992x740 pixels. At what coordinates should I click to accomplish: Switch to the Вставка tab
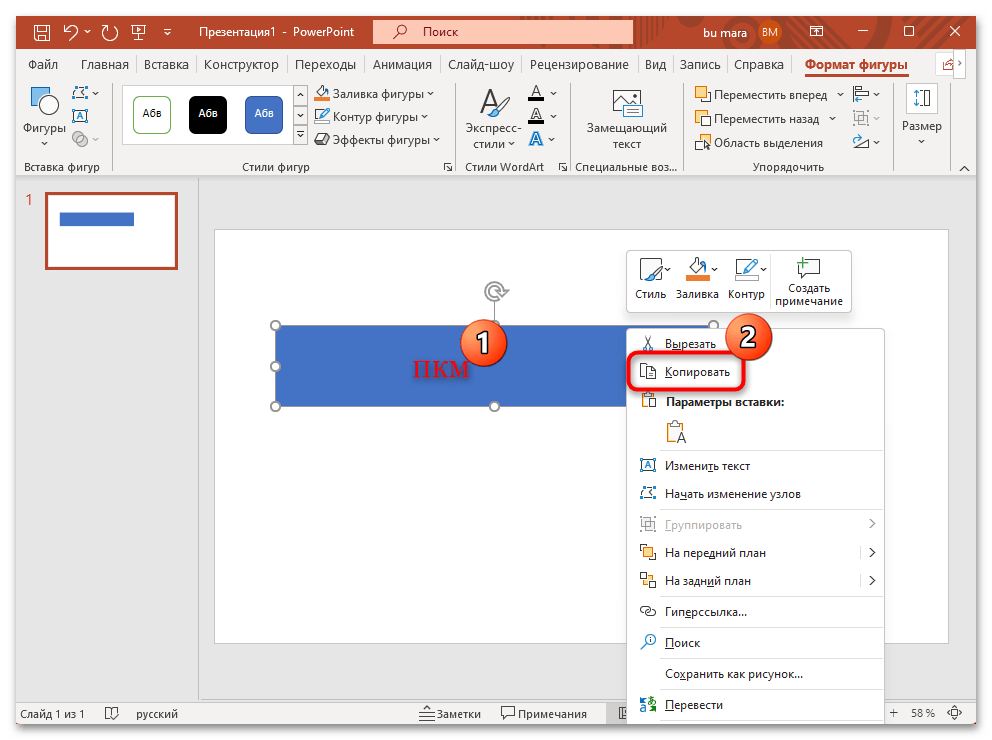pyautogui.click(x=166, y=65)
